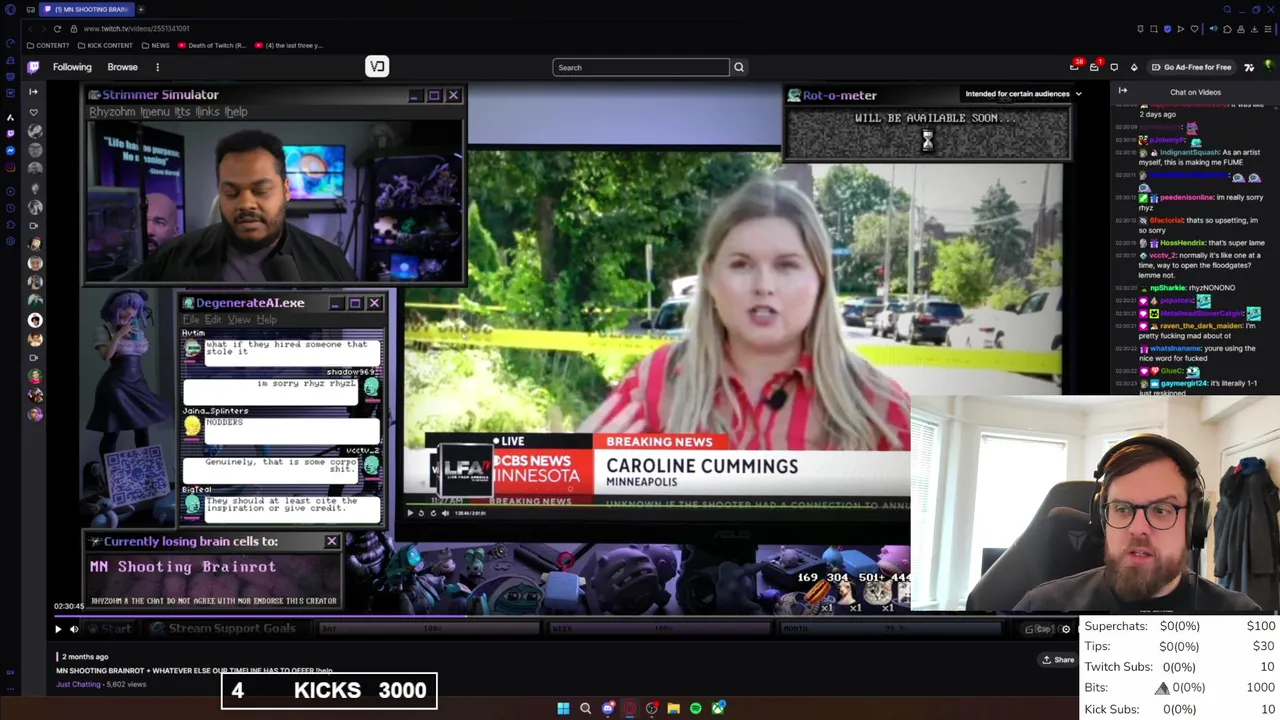The image size is (1280, 720).
Task: Open the last three y... bookmark
Action: 289,45
